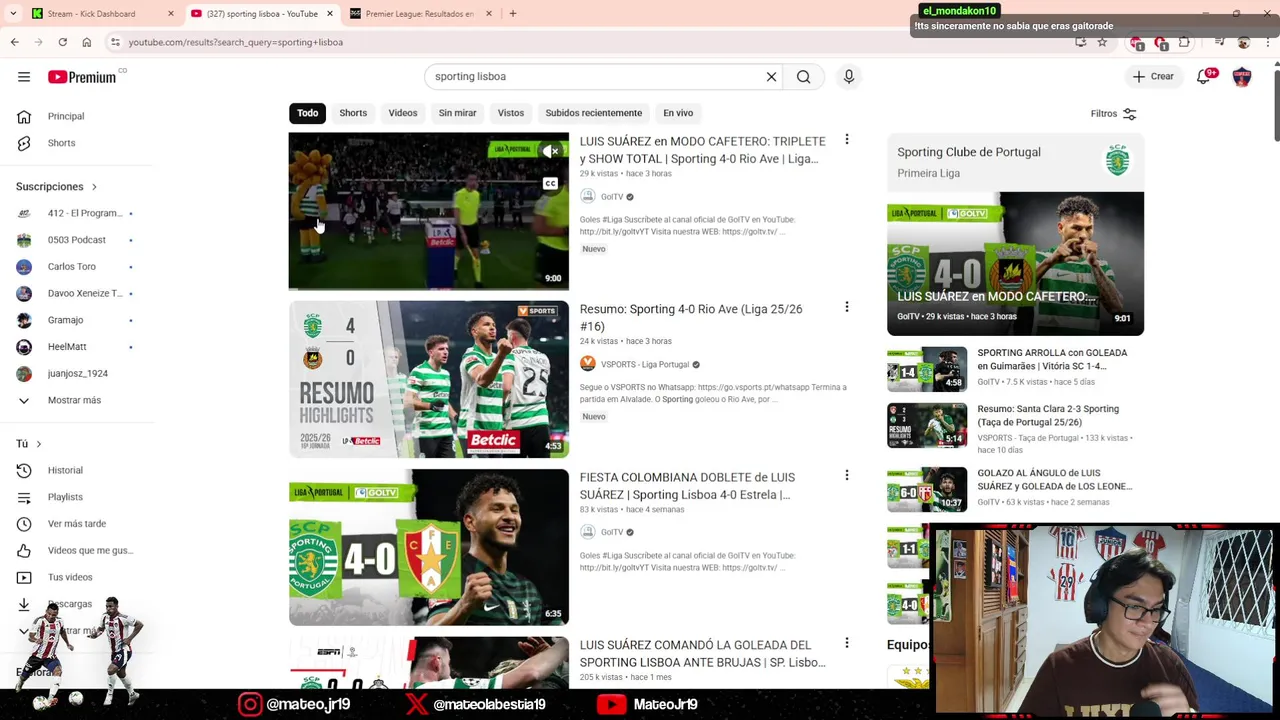Screen dimensions: 1280x720
Task: Open options for Resumo Sporting 4-0 Rio Ave
Action: [846, 308]
